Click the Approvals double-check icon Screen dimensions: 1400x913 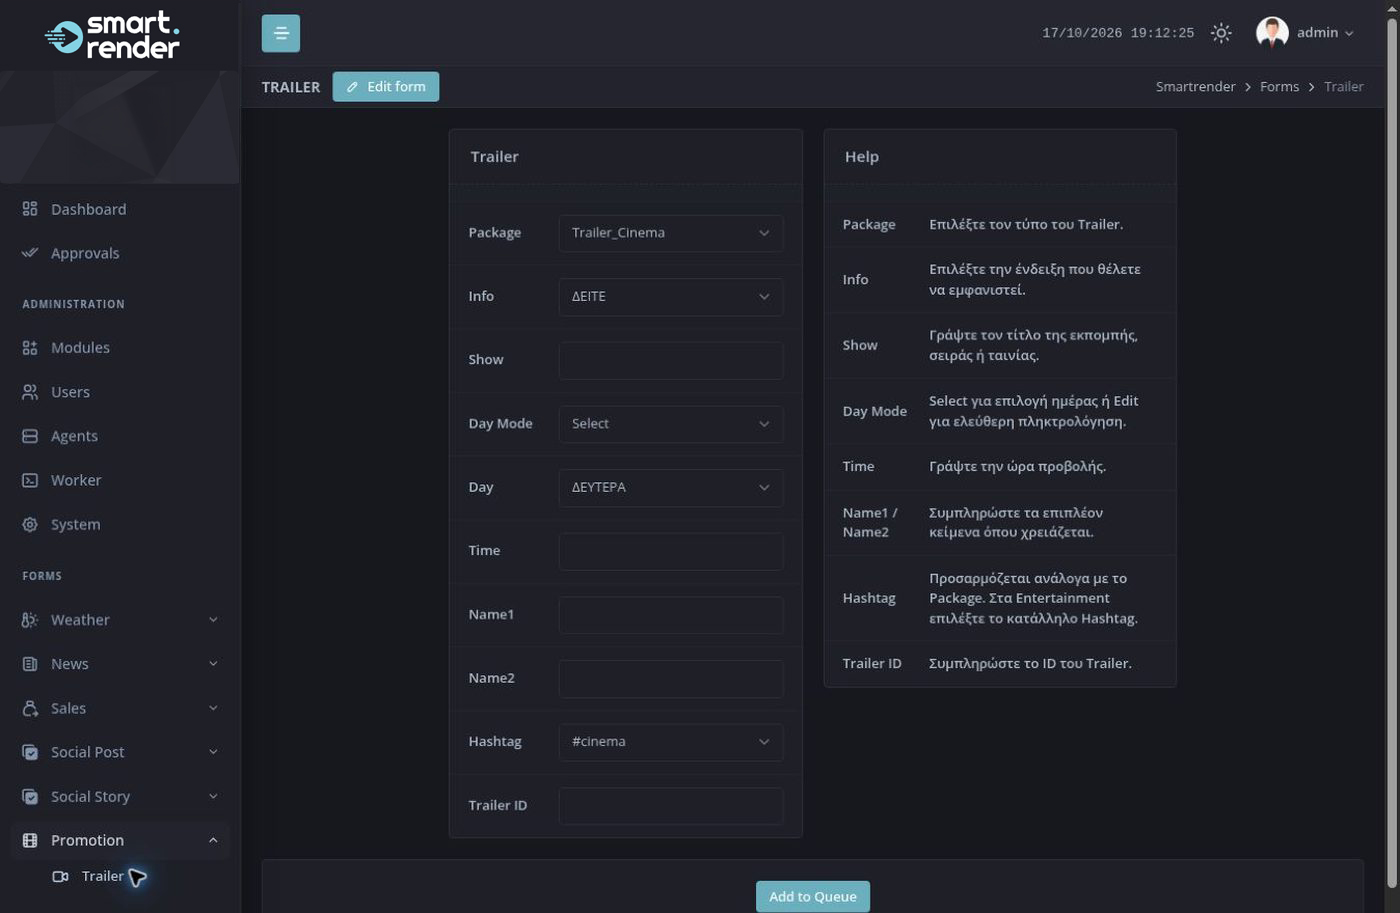(x=30, y=253)
